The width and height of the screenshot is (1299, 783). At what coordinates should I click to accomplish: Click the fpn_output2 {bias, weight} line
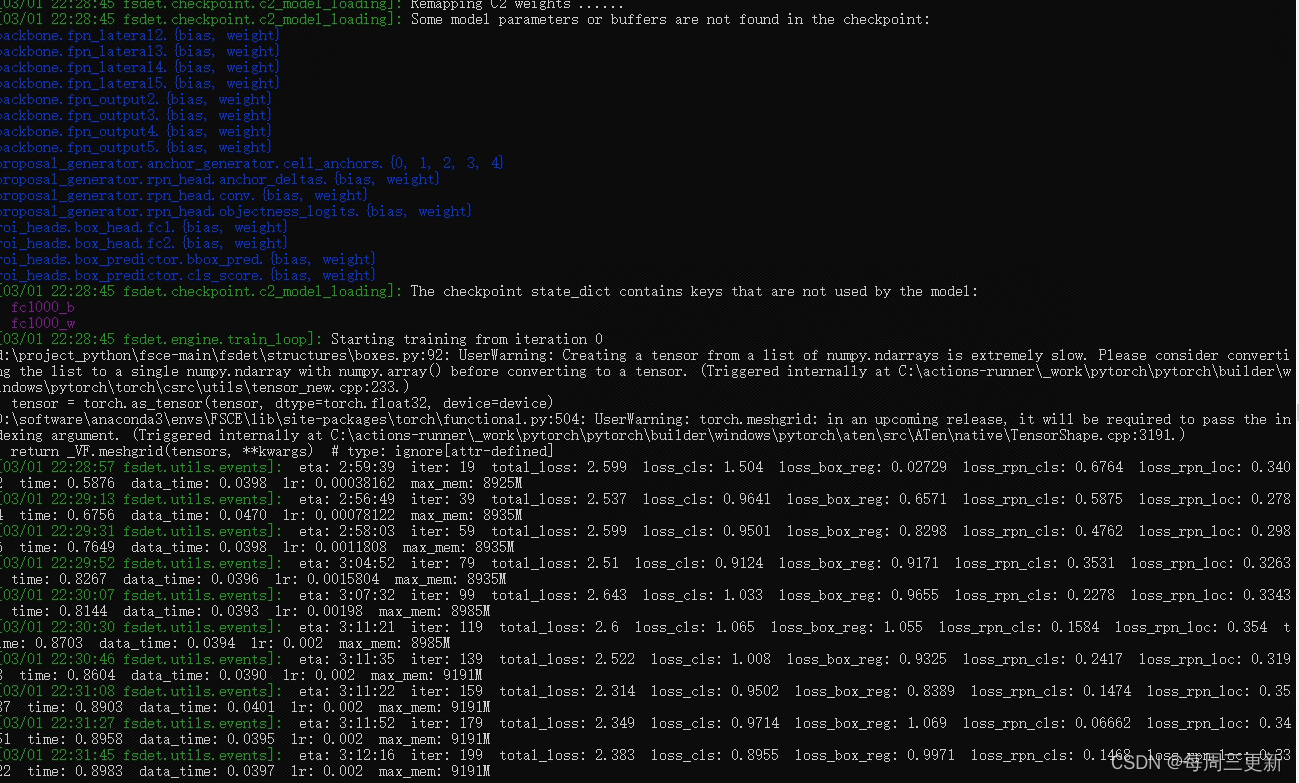[x=135, y=99]
